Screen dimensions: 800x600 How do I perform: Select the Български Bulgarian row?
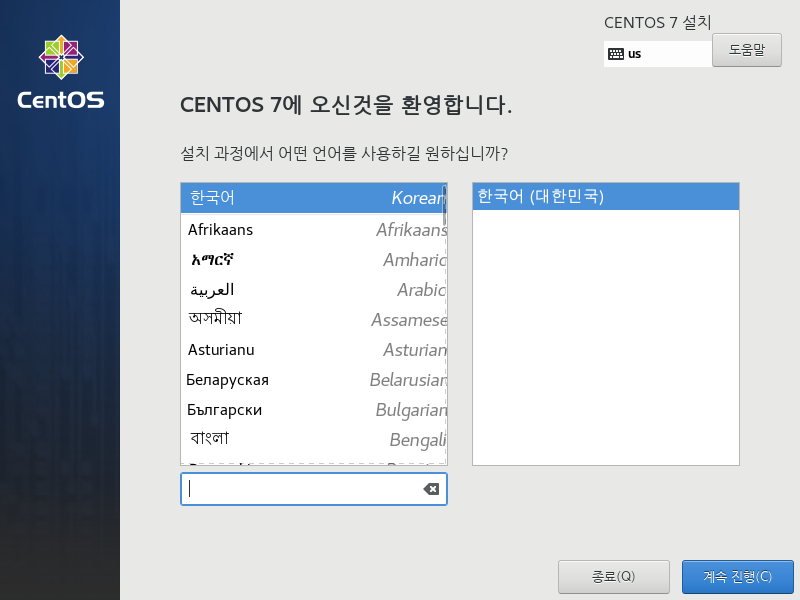(x=314, y=410)
